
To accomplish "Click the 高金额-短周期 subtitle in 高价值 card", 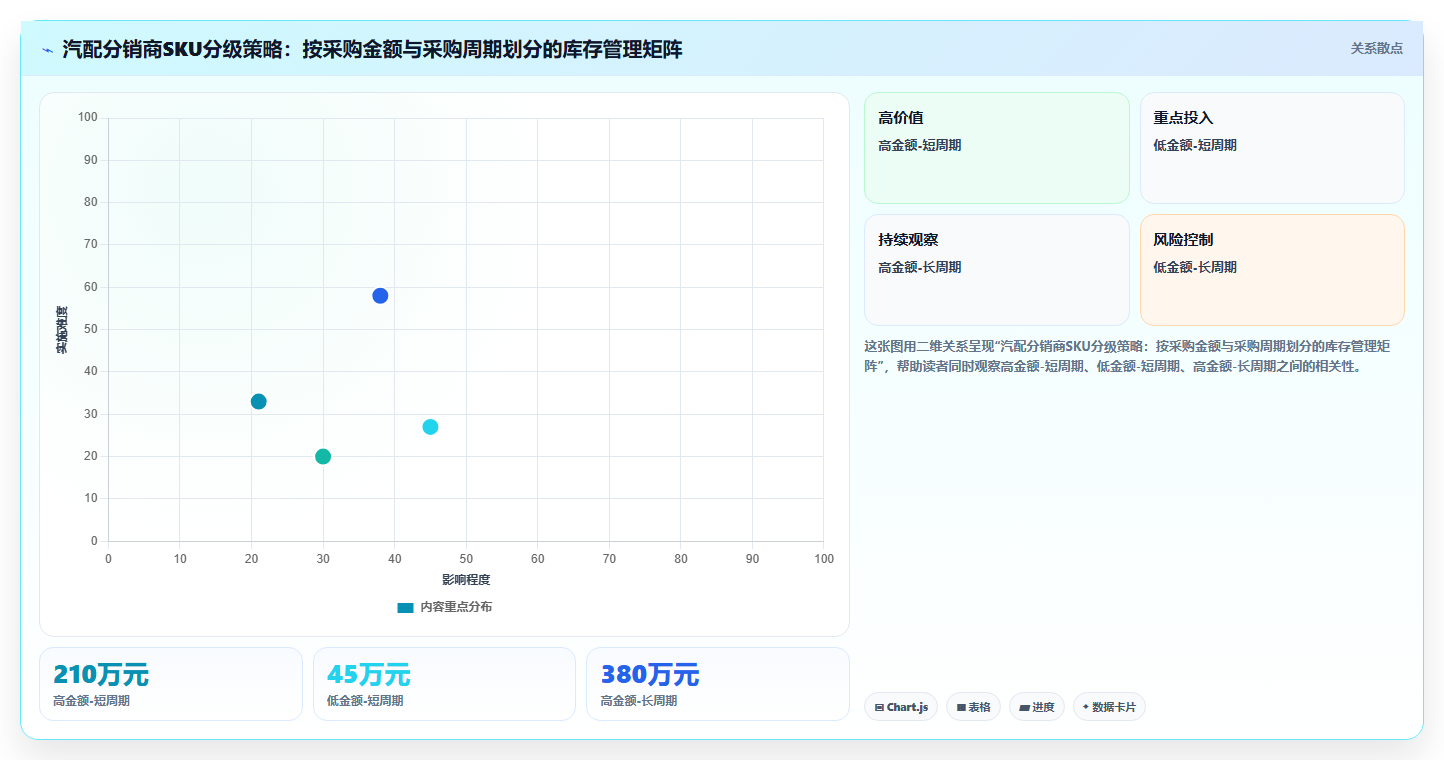I will tap(920, 146).
